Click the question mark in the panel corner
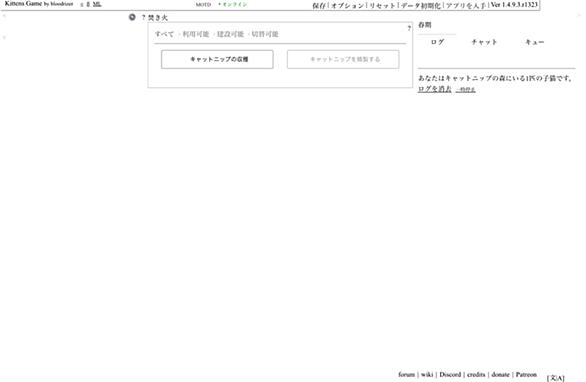 click(x=409, y=28)
